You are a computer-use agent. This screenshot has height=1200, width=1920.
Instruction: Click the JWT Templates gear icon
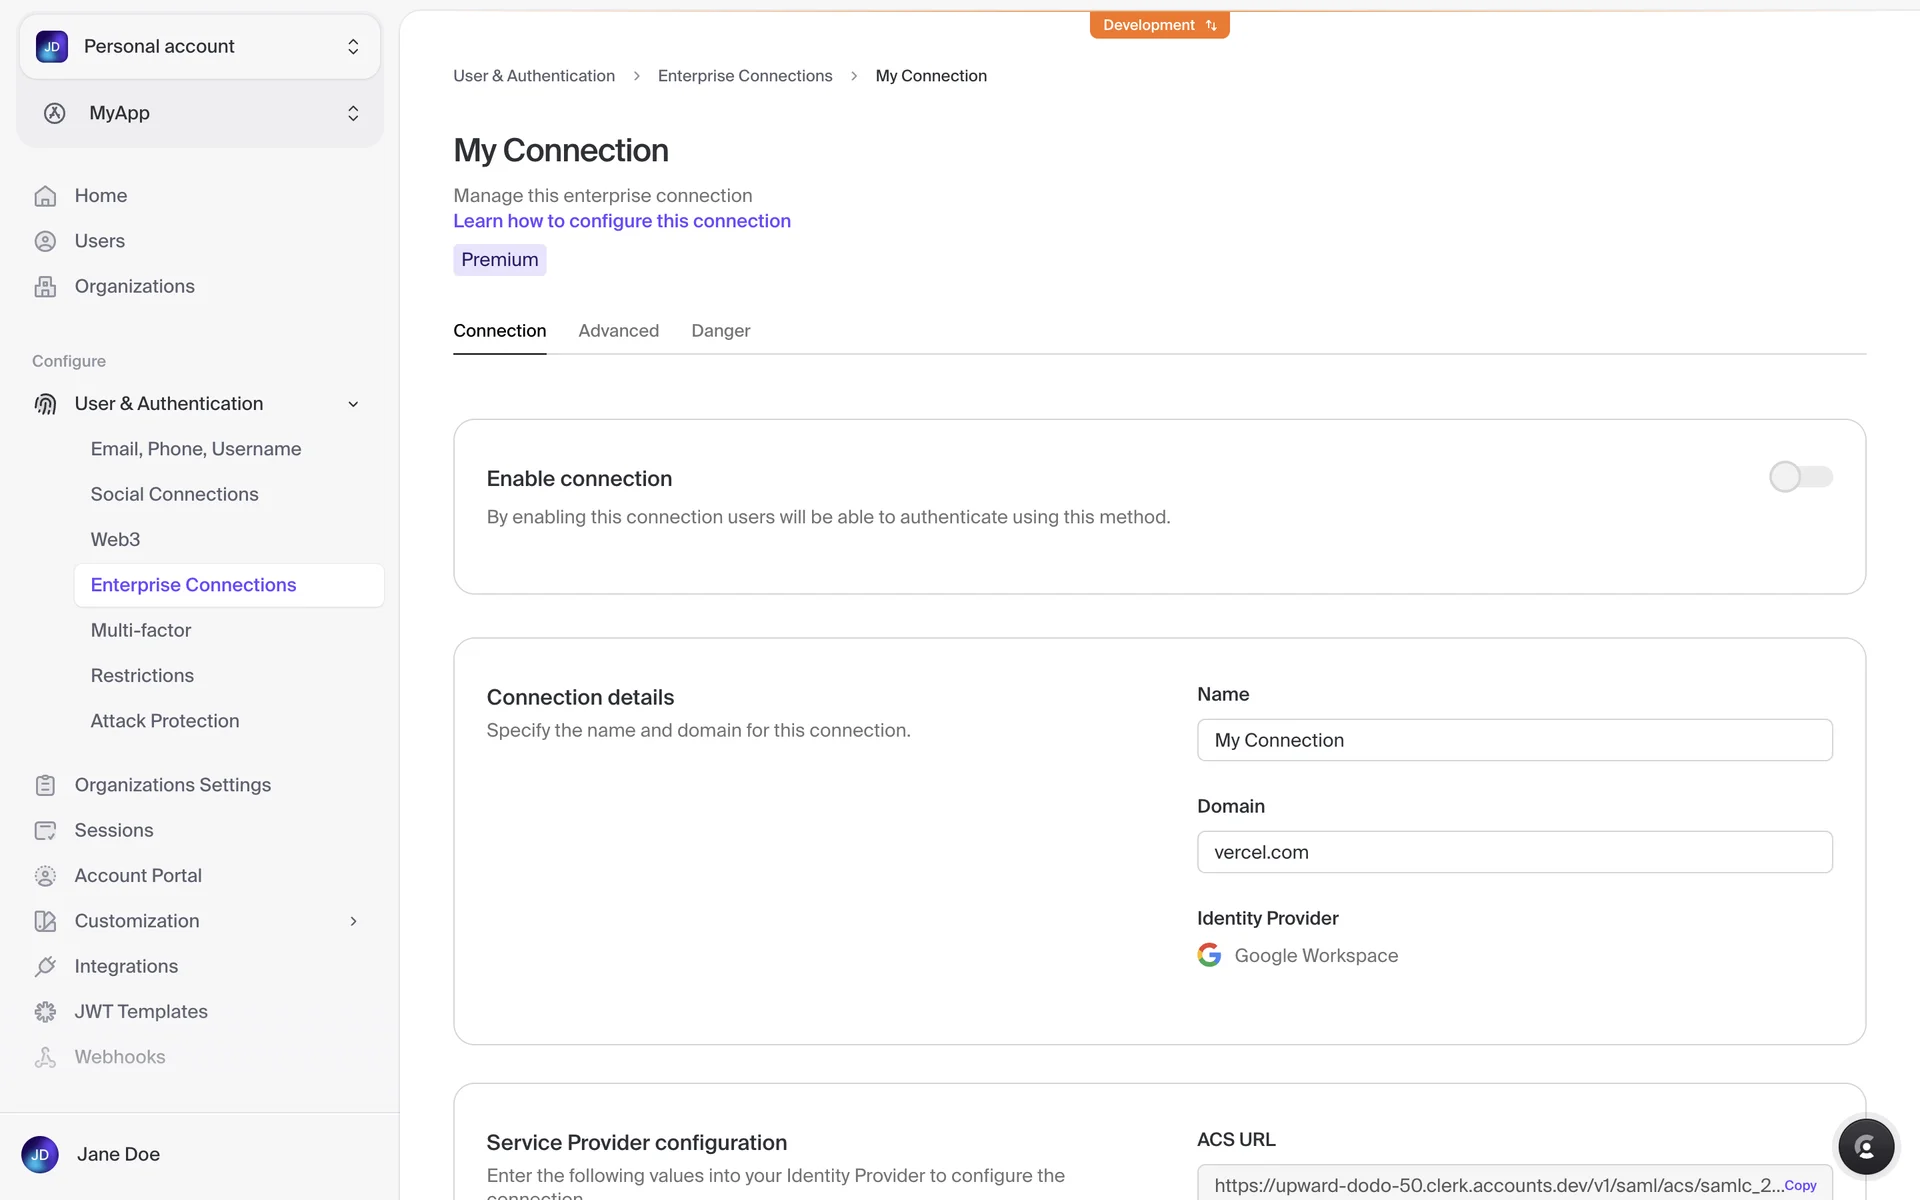click(45, 1012)
